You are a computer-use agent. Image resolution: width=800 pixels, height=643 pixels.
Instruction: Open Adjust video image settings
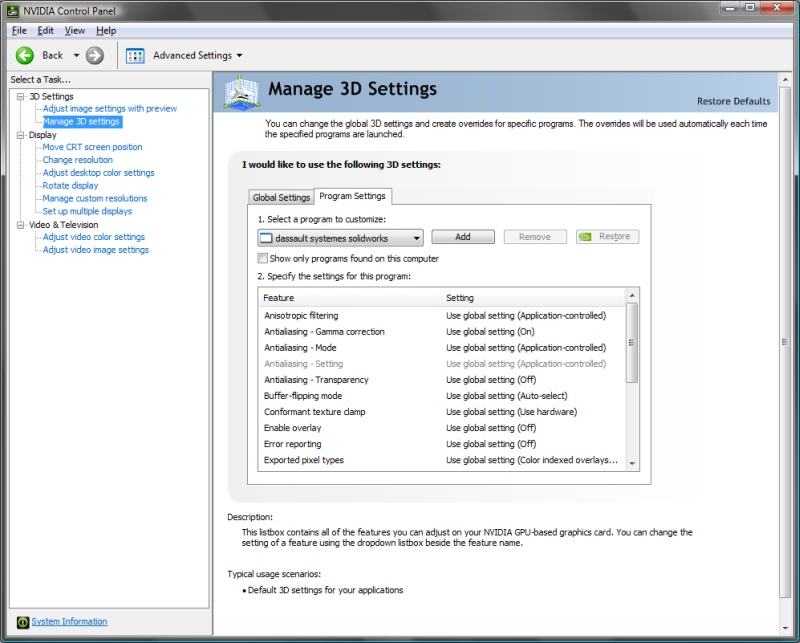96,250
